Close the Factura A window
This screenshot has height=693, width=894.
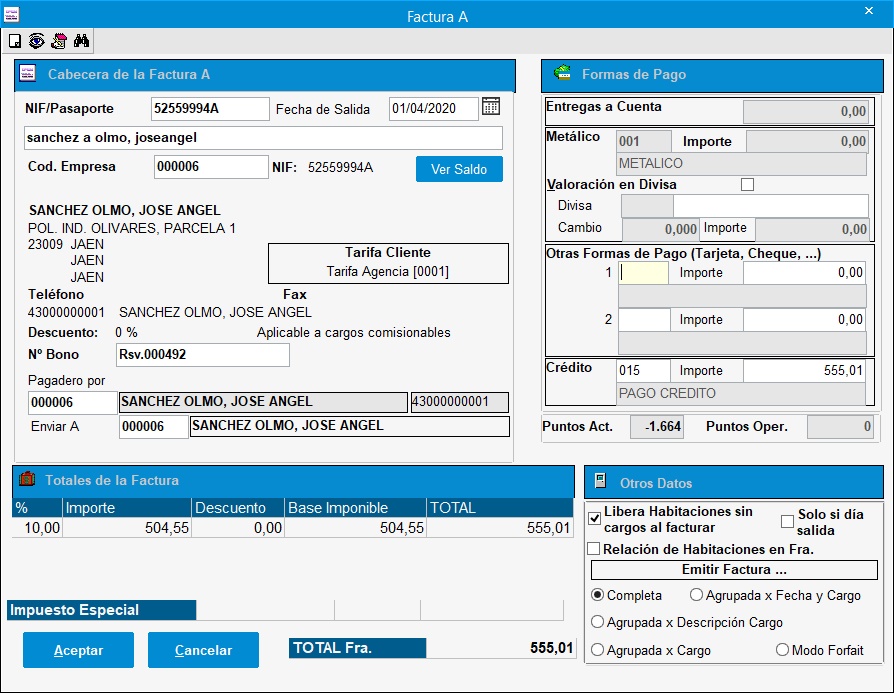[x=869, y=11]
